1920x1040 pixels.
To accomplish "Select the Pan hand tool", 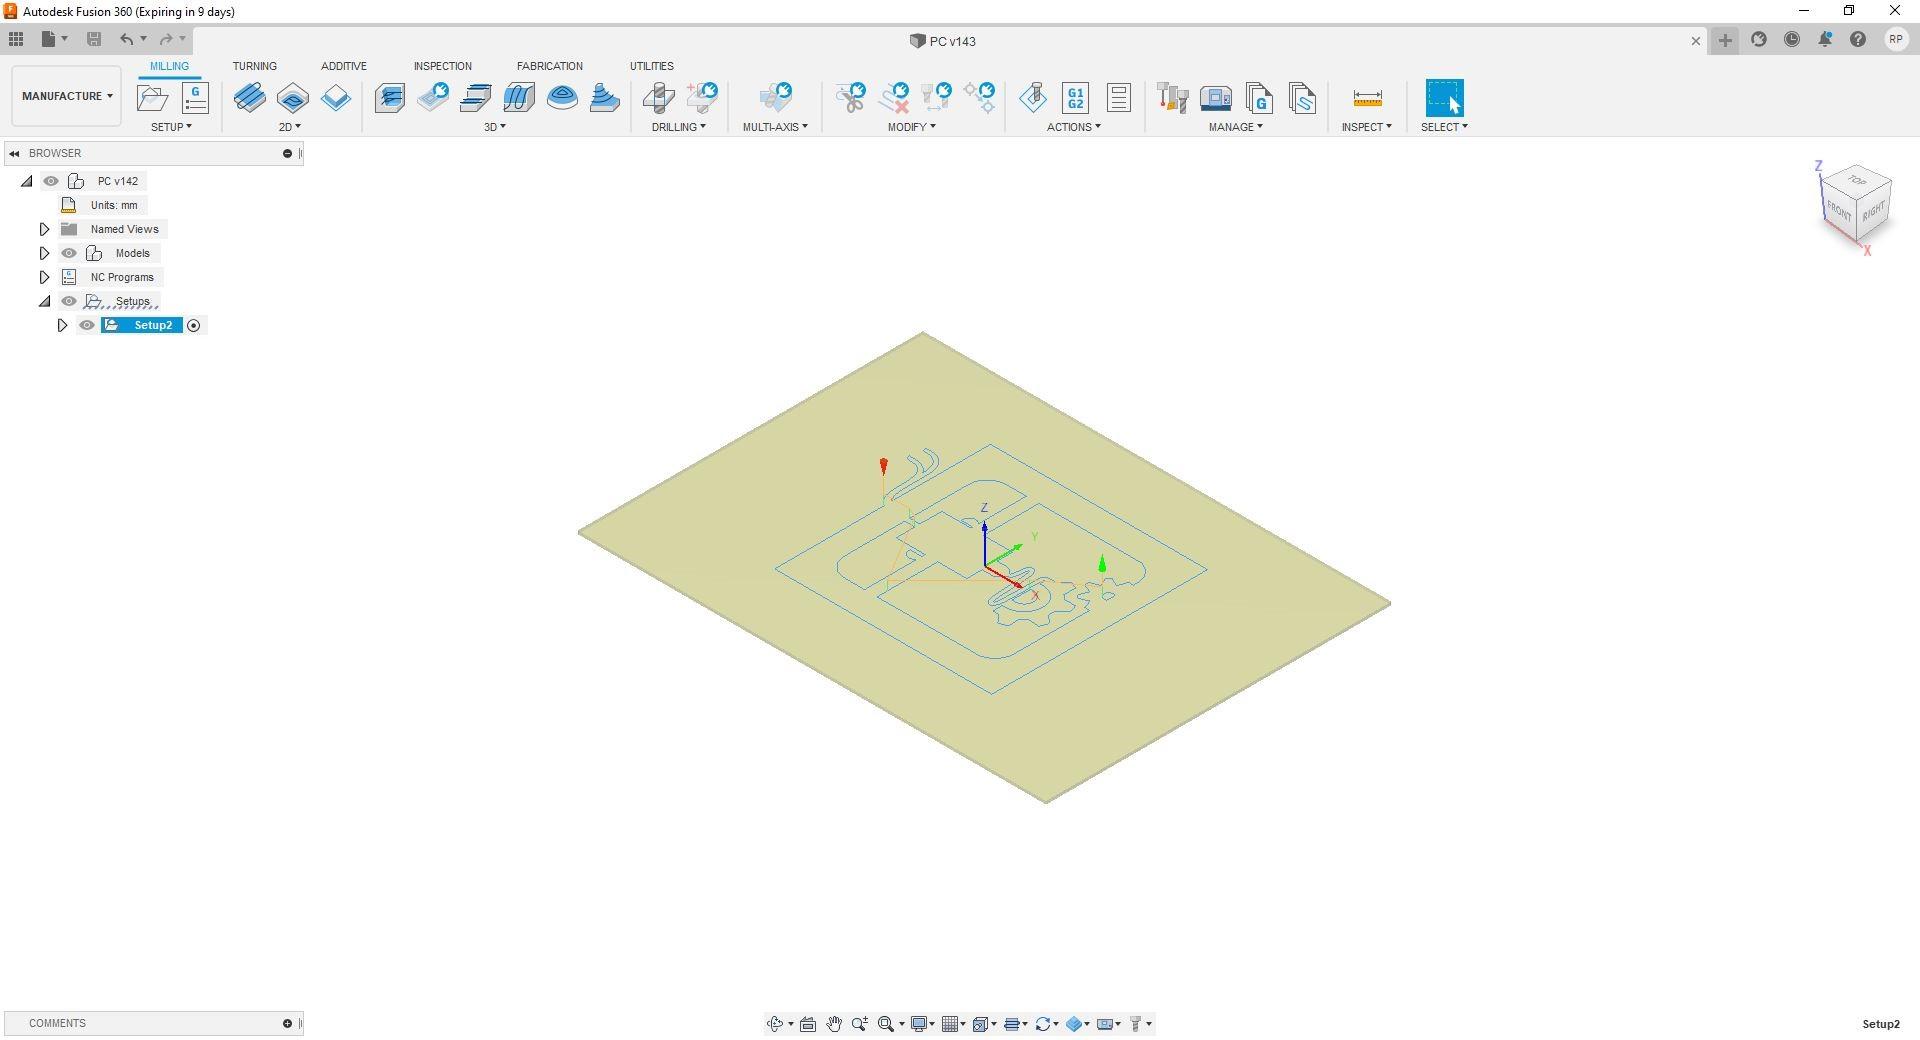I will coord(834,1024).
